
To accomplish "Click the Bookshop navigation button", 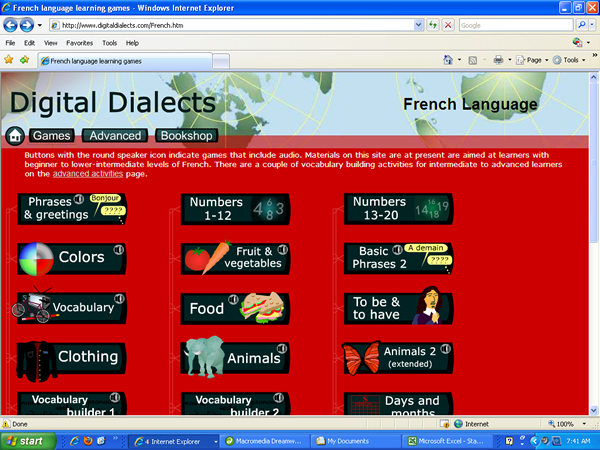I will point(186,135).
